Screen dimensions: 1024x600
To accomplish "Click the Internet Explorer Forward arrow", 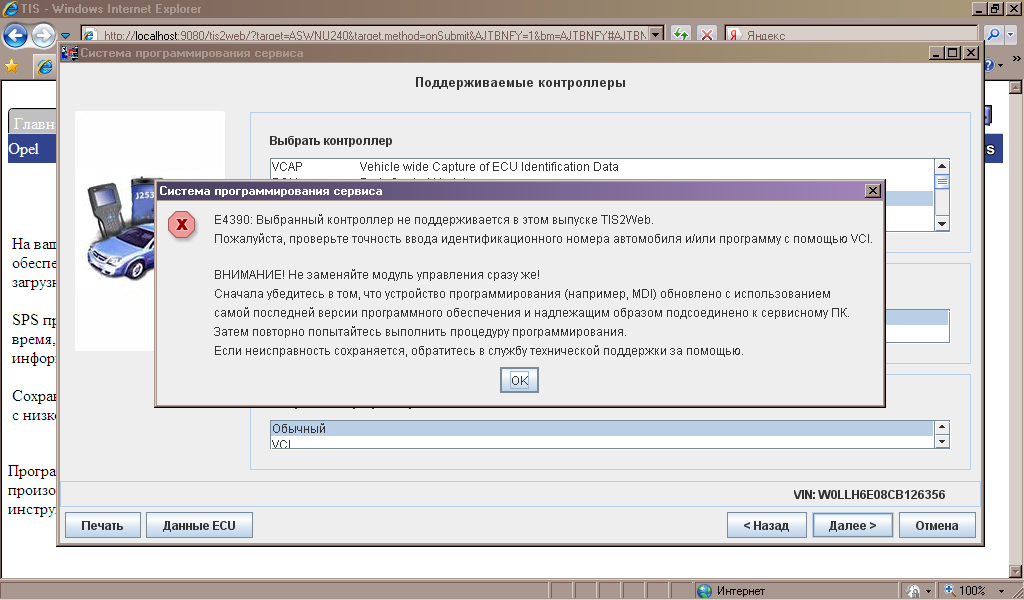I will (43, 35).
